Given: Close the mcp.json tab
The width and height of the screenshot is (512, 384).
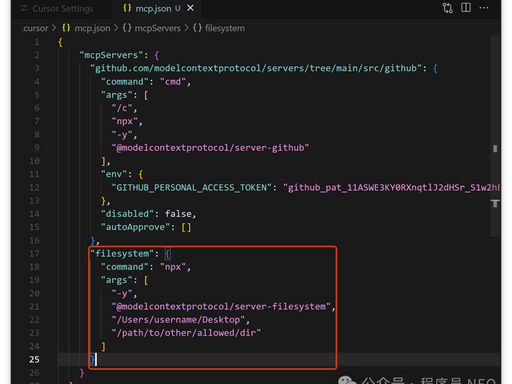Looking at the screenshot, I should coord(190,8).
